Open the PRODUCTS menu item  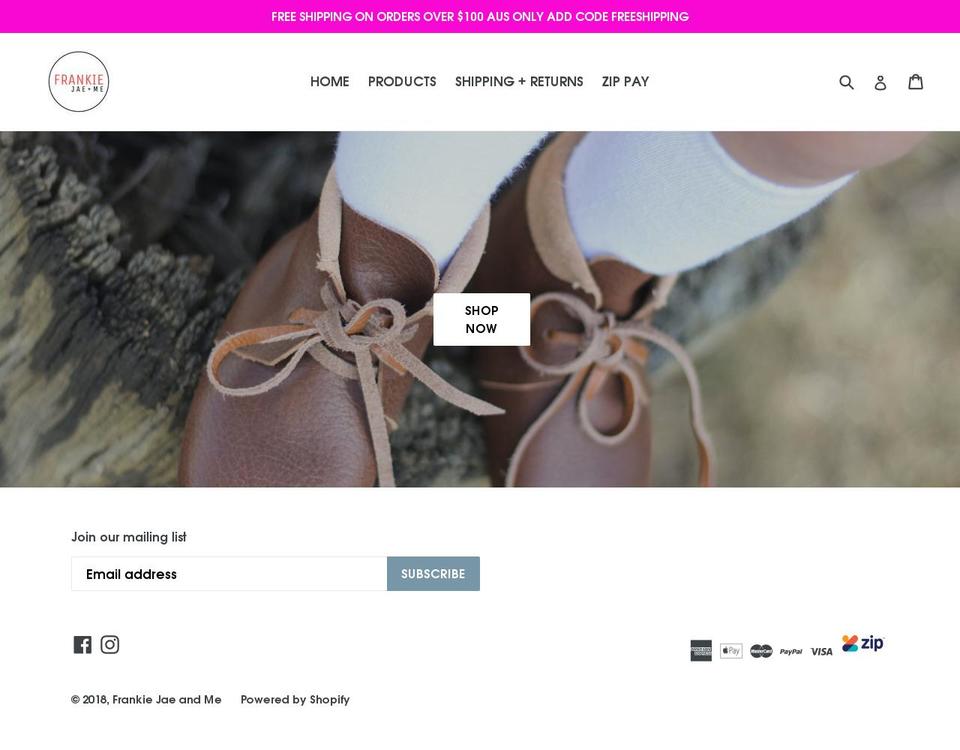(x=402, y=81)
